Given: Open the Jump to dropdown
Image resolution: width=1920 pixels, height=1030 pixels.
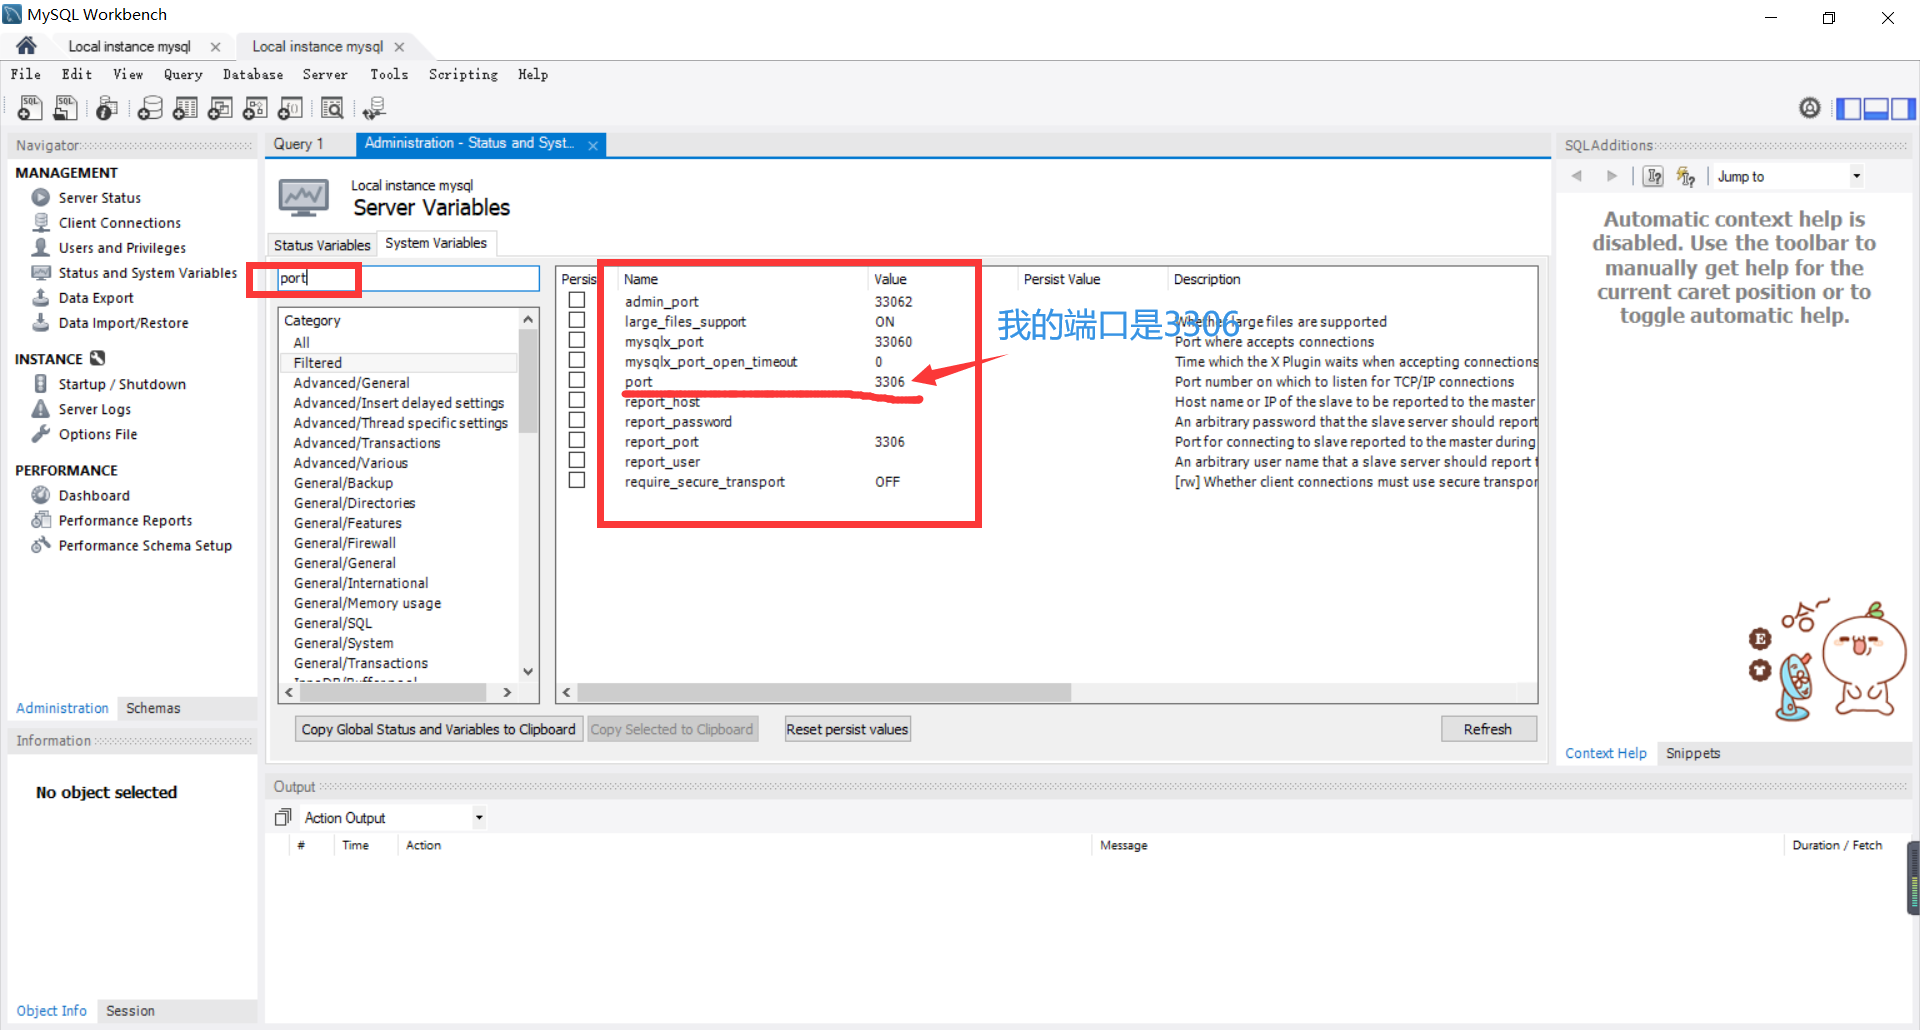Looking at the screenshot, I should [1856, 176].
